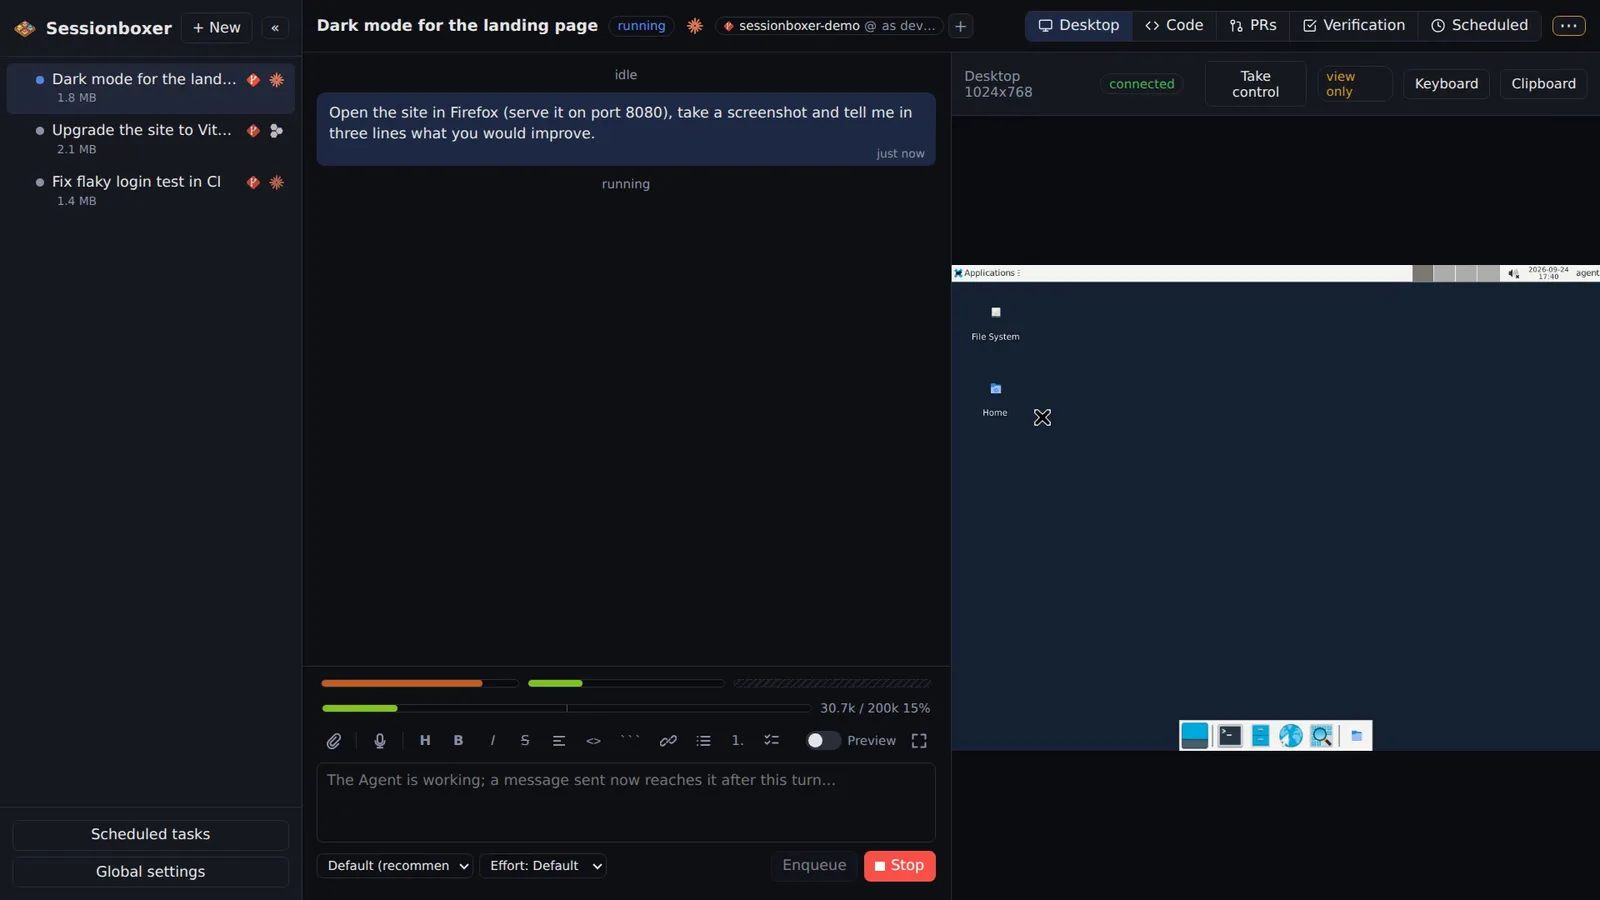Select the Fix flaky login test in CI session
This screenshot has height=900, width=1600.
(150, 190)
